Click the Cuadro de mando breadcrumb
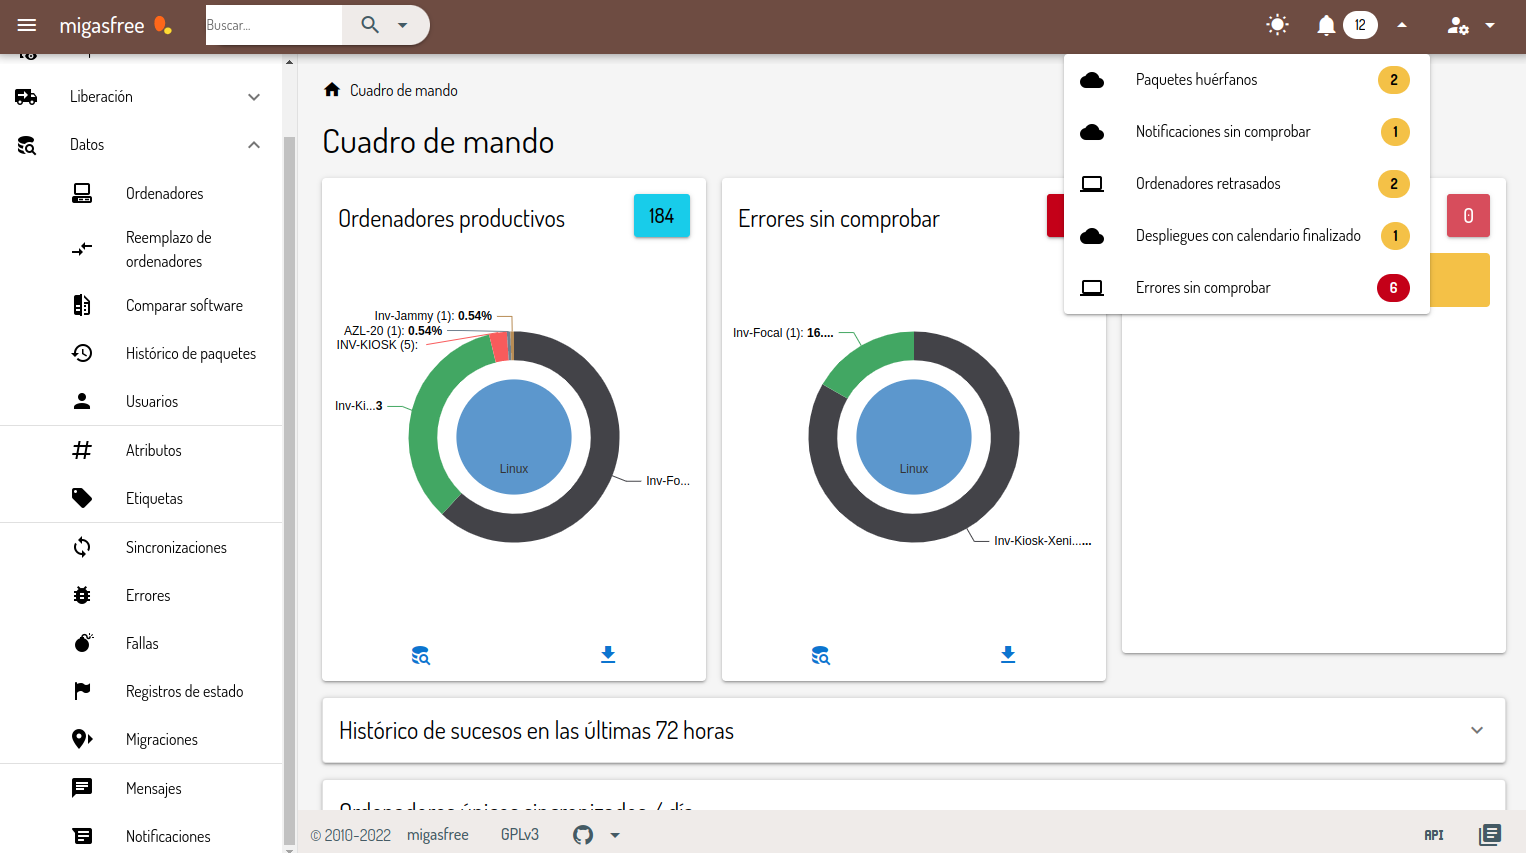The image size is (1526, 853). 404,90
